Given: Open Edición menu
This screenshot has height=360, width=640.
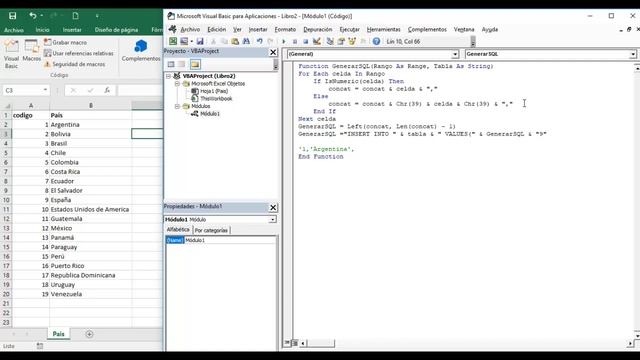Looking at the screenshot, I should tap(217, 29).
